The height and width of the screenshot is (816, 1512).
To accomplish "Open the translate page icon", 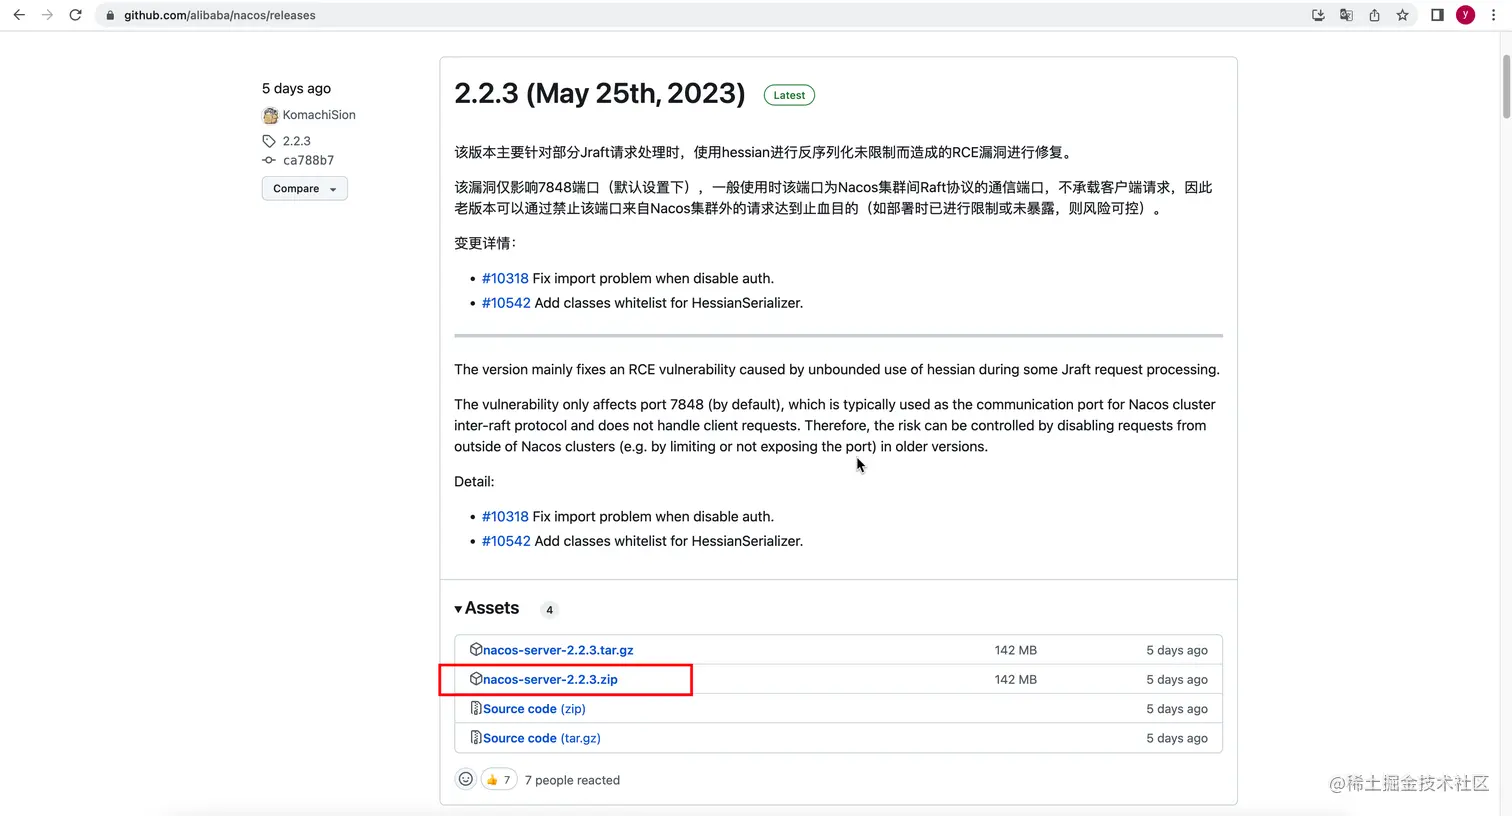I will [1346, 15].
